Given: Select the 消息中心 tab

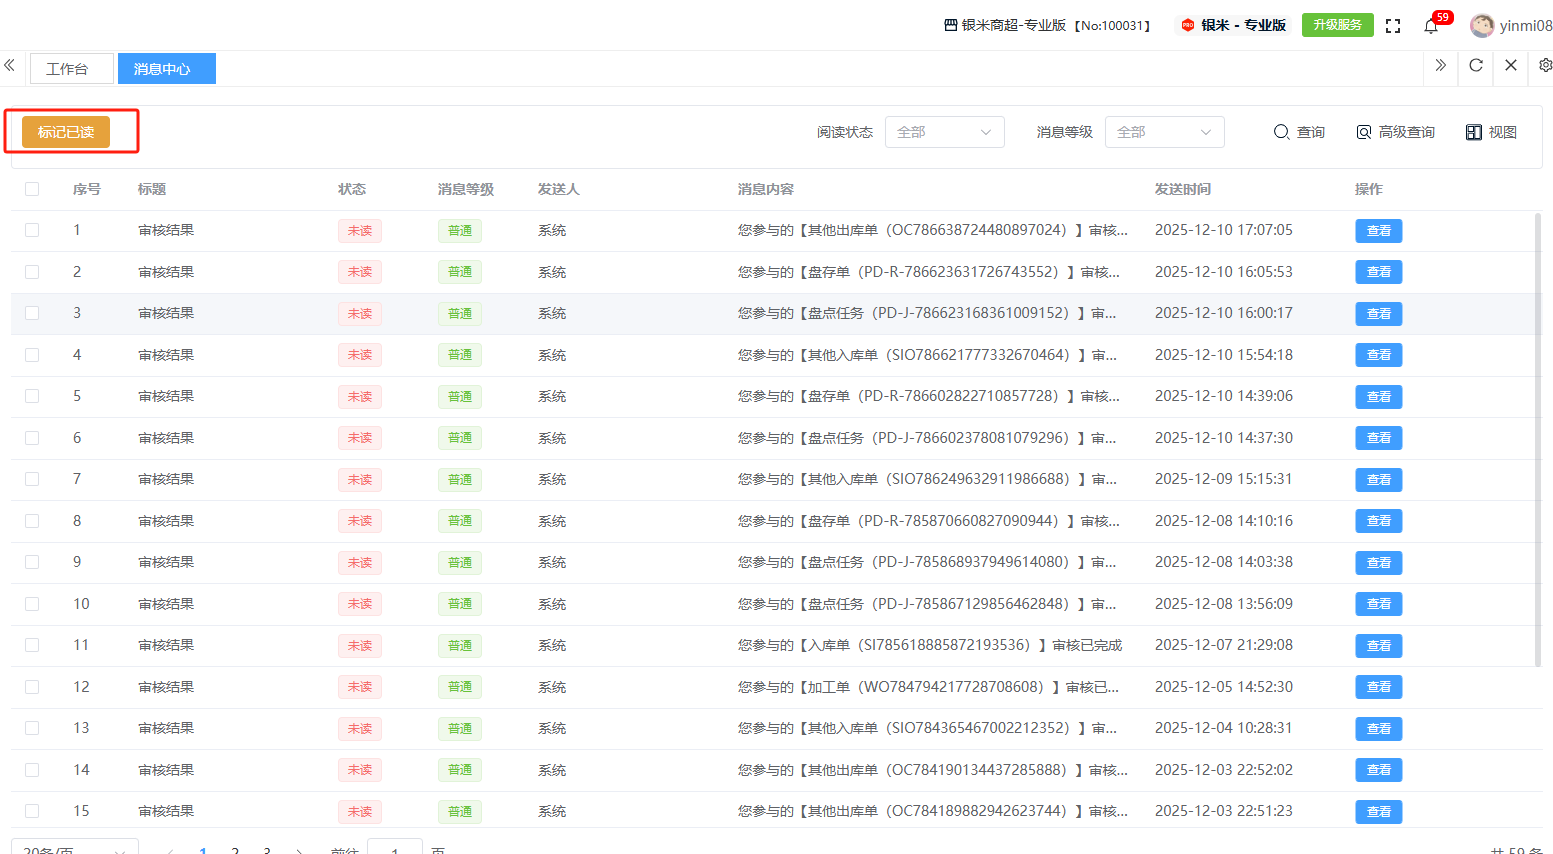Looking at the screenshot, I should (x=163, y=69).
